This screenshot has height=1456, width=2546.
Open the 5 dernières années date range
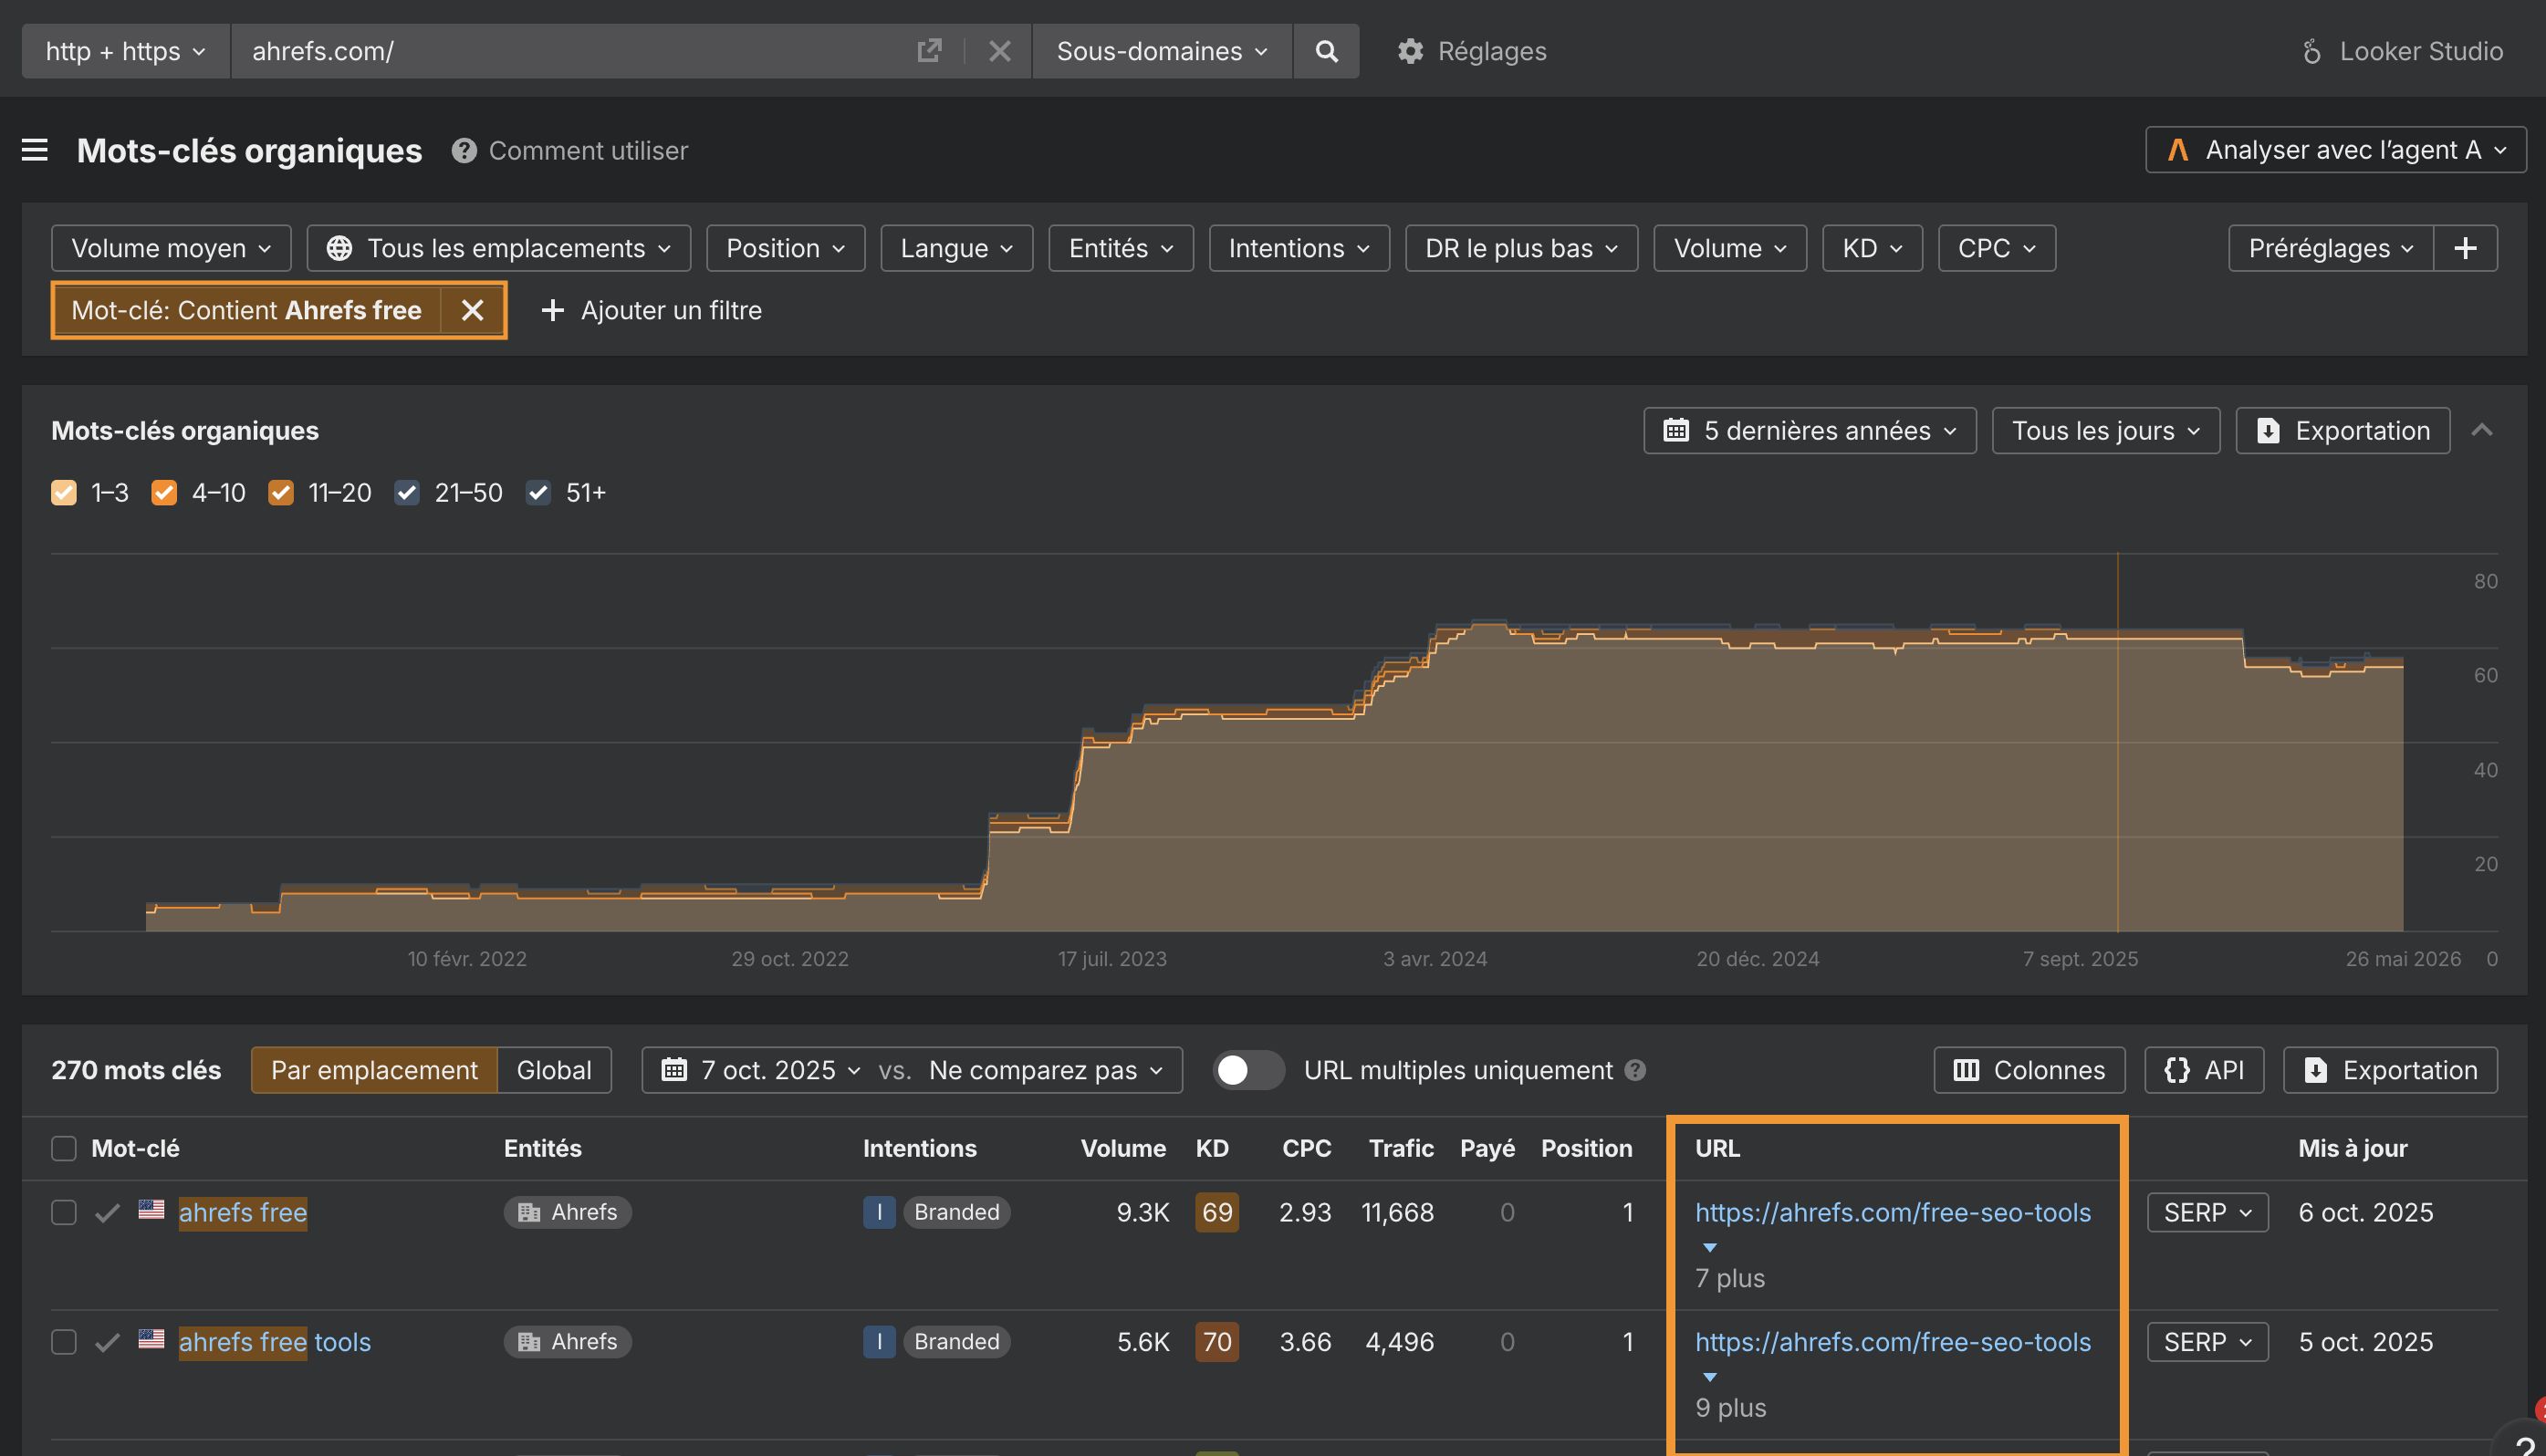(x=1810, y=430)
